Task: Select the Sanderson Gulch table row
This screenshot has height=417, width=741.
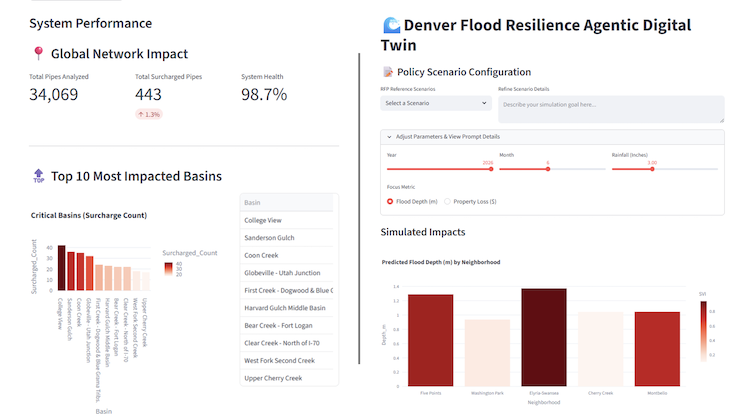Action: click(288, 238)
